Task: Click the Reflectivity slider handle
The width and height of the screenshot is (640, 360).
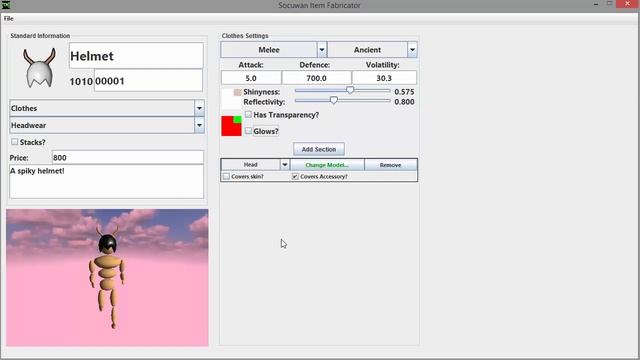Action: (x=333, y=100)
